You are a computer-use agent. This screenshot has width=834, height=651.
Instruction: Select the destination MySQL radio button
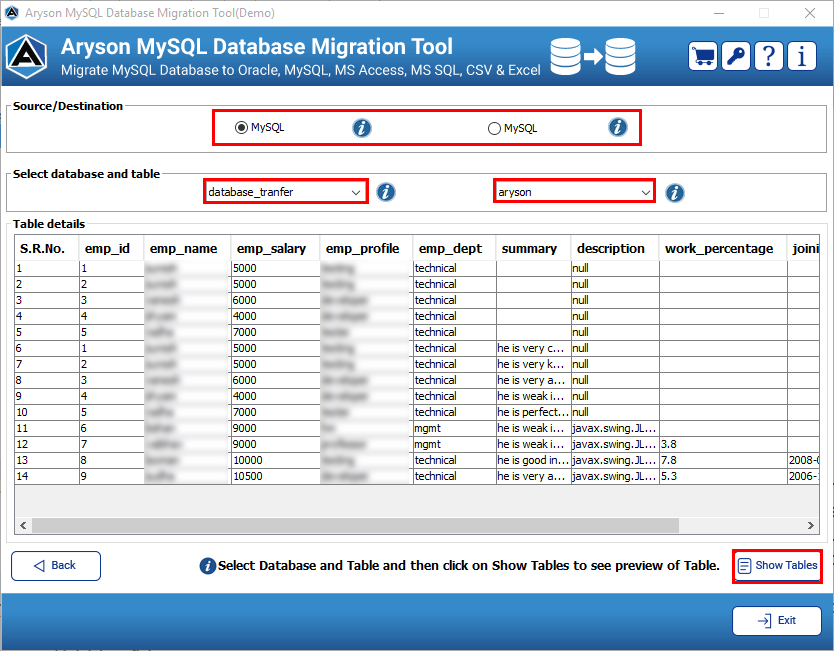pos(494,128)
